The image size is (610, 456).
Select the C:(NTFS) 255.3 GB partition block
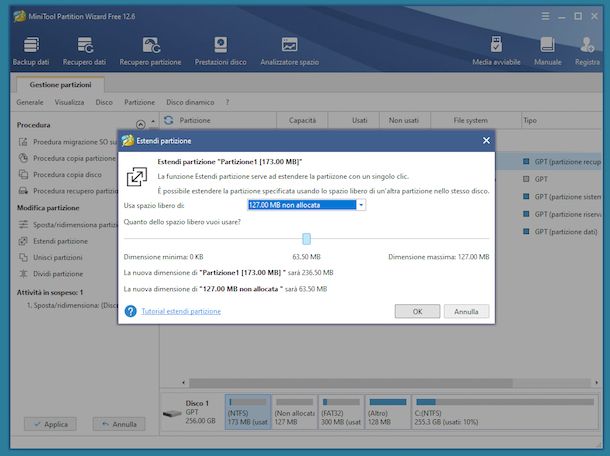click(x=505, y=412)
